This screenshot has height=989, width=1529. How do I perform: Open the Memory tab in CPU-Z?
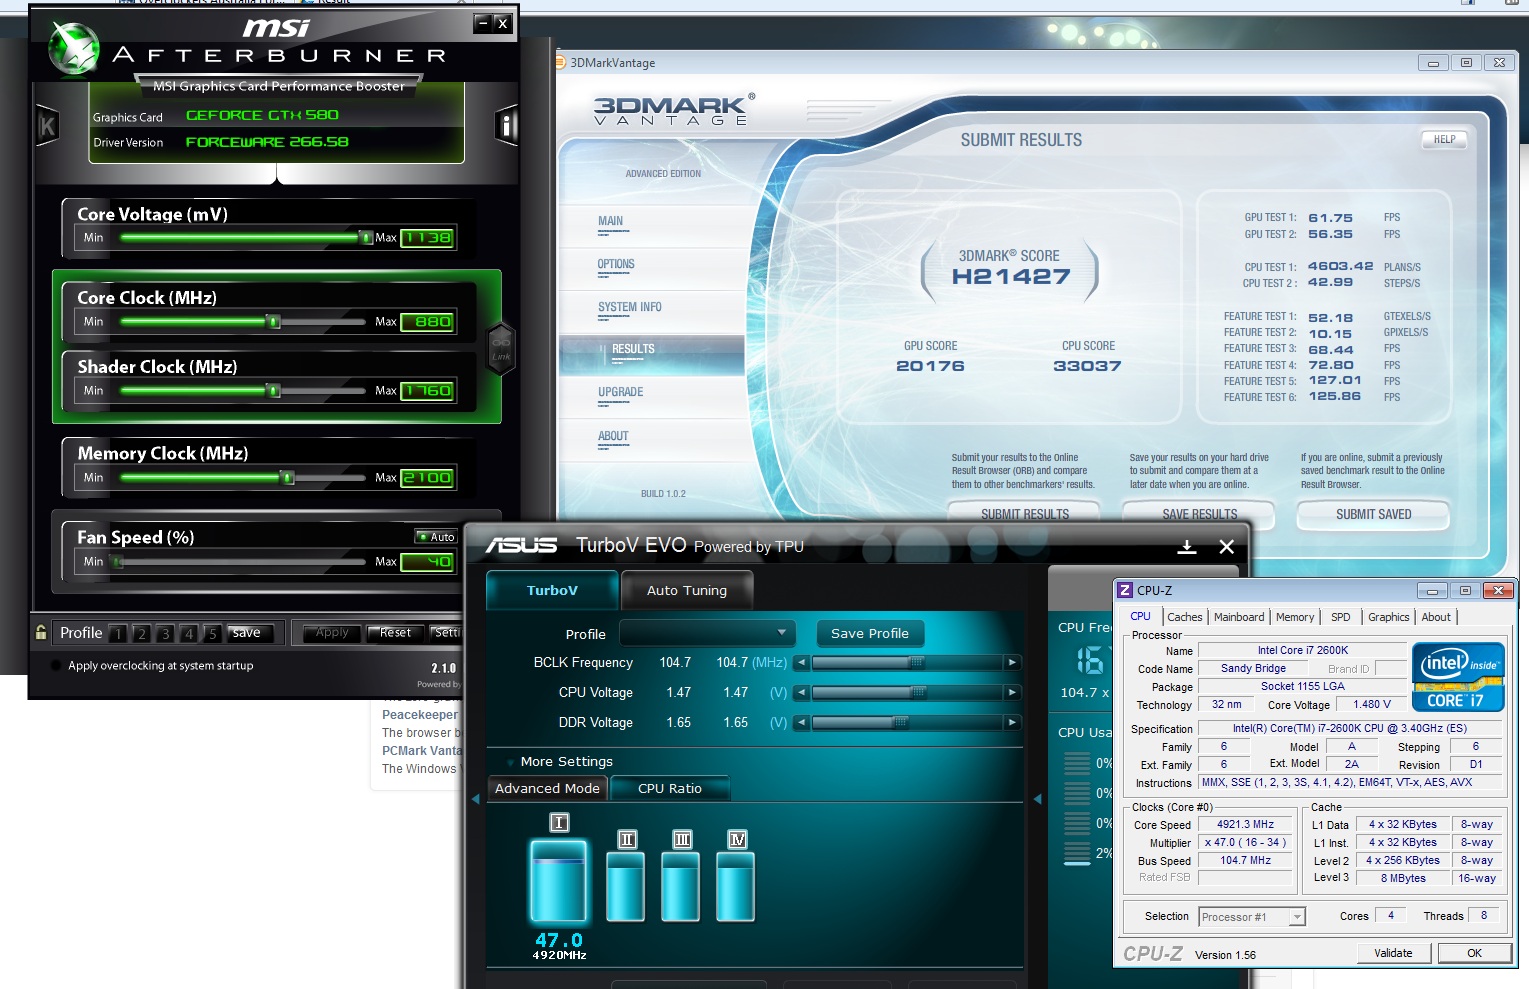1295,617
